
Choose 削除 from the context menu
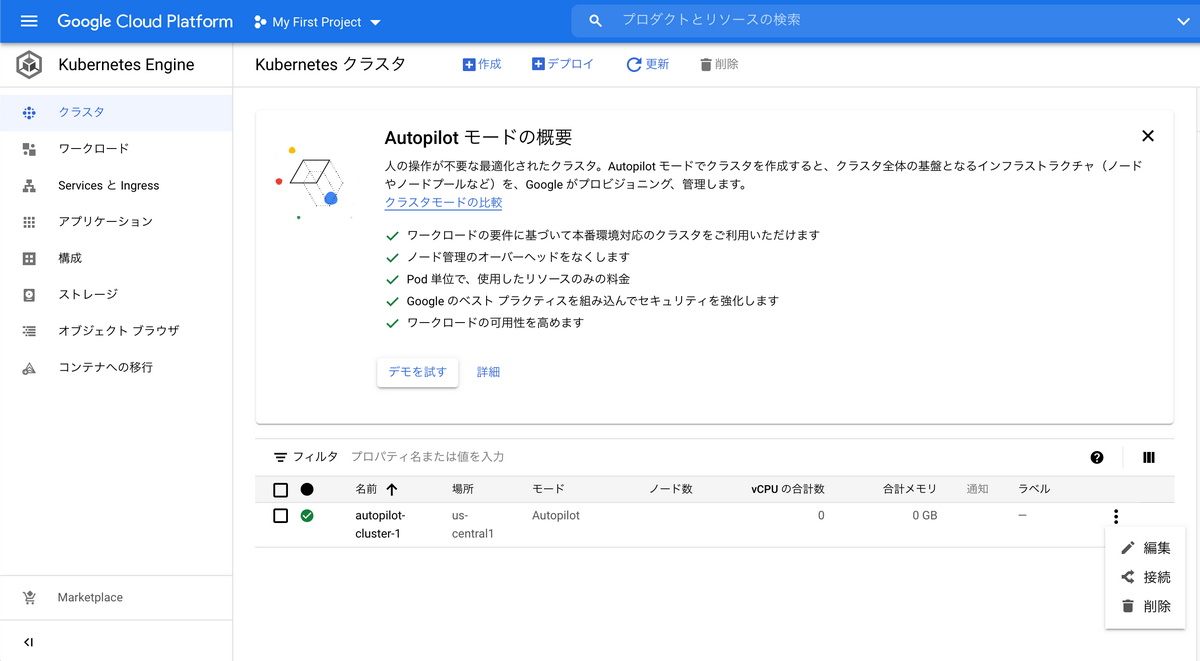click(1145, 606)
